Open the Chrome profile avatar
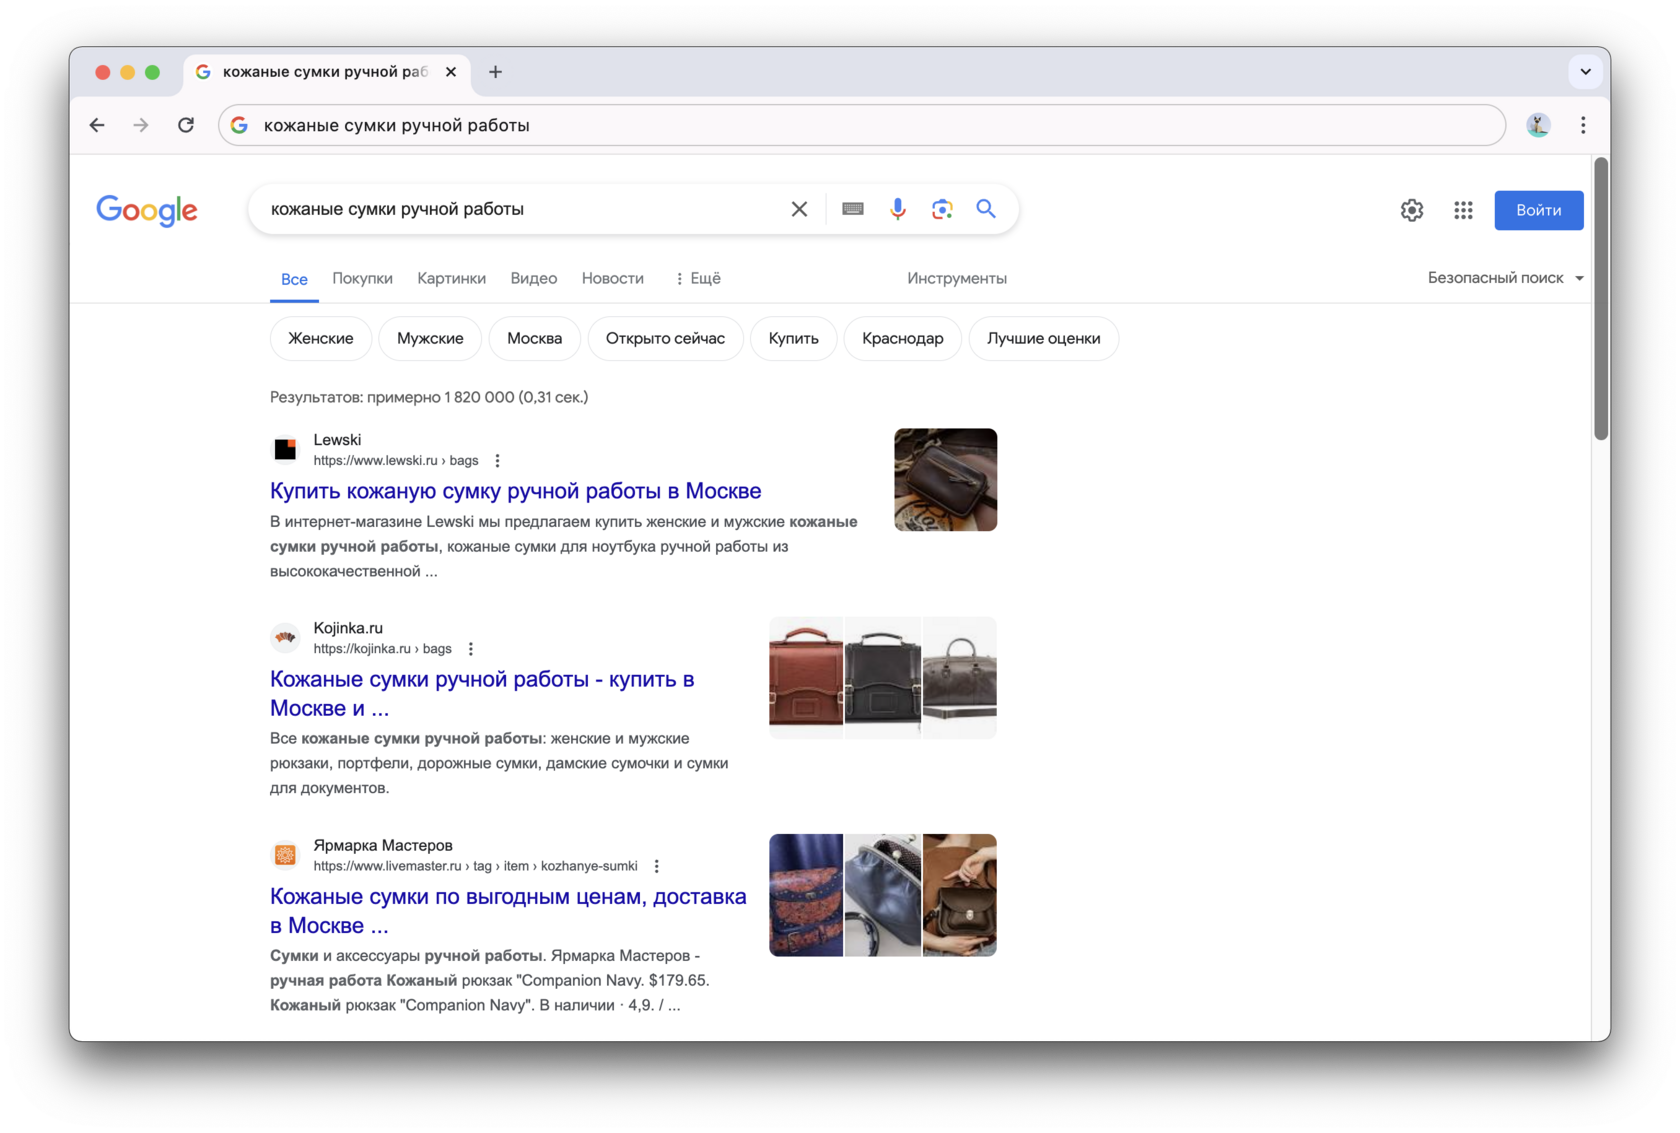This screenshot has height=1133, width=1680. click(1538, 125)
